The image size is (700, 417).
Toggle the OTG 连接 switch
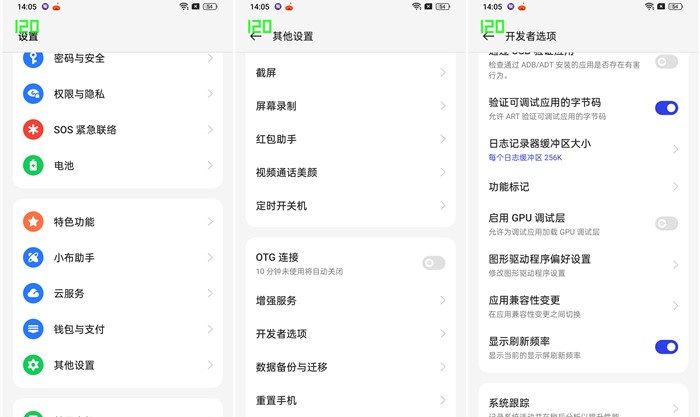coord(433,263)
